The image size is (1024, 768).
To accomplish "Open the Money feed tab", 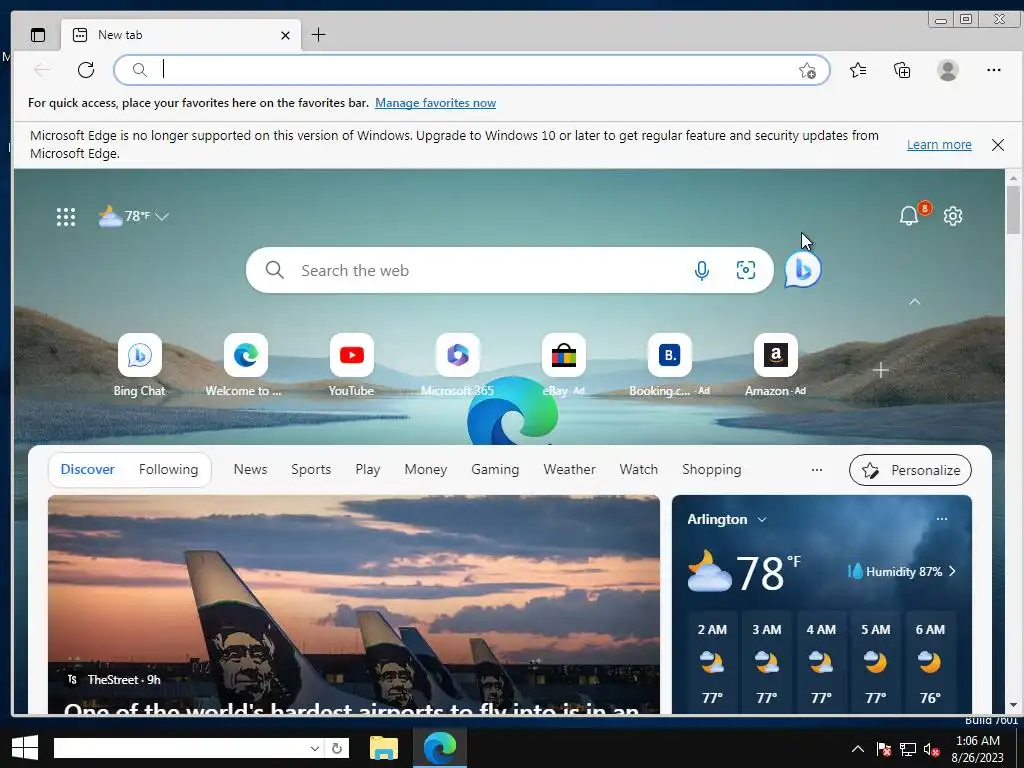I will 426,470.
